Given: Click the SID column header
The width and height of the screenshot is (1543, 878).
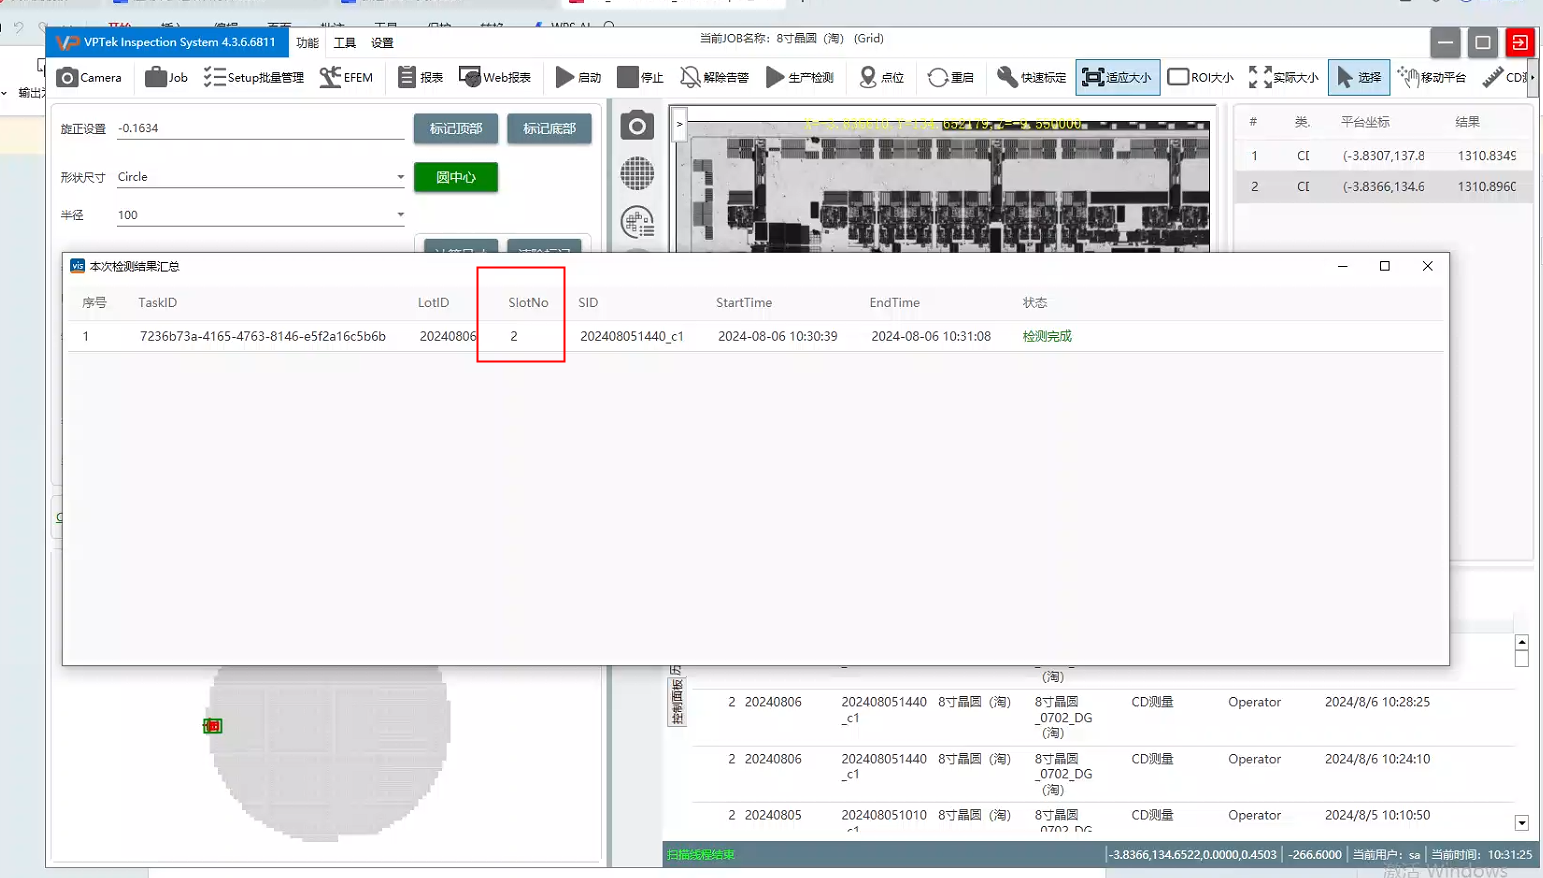Looking at the screenshot, I should pos(588,302).
